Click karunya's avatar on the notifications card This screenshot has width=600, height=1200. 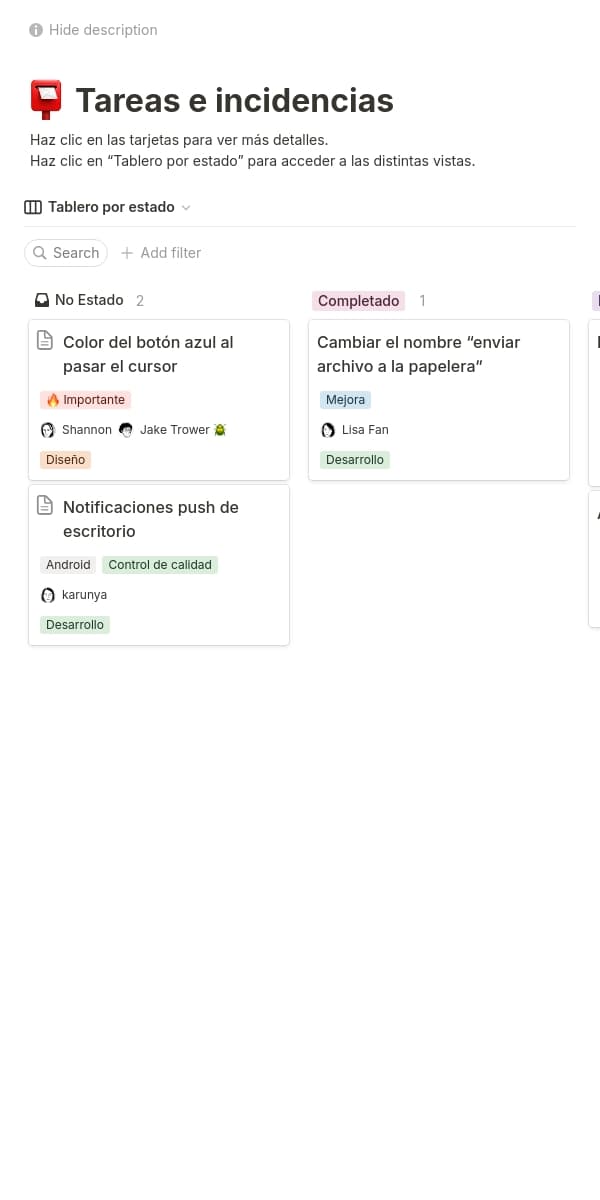[48, 594]
